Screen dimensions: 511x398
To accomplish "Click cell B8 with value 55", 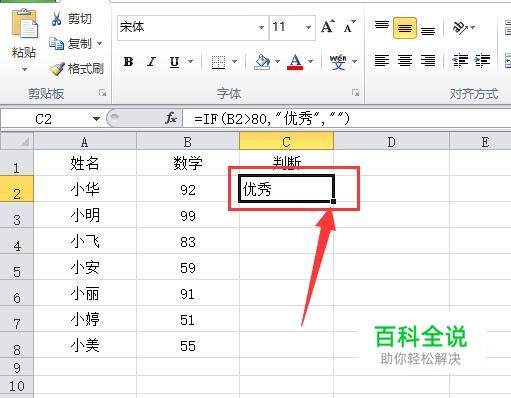I will [188, 345].
